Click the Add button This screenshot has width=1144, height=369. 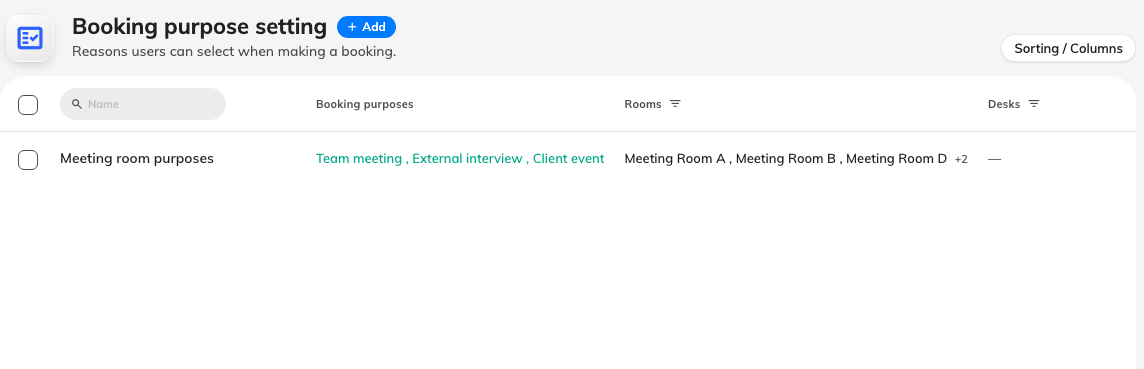(x=366, y=27)
